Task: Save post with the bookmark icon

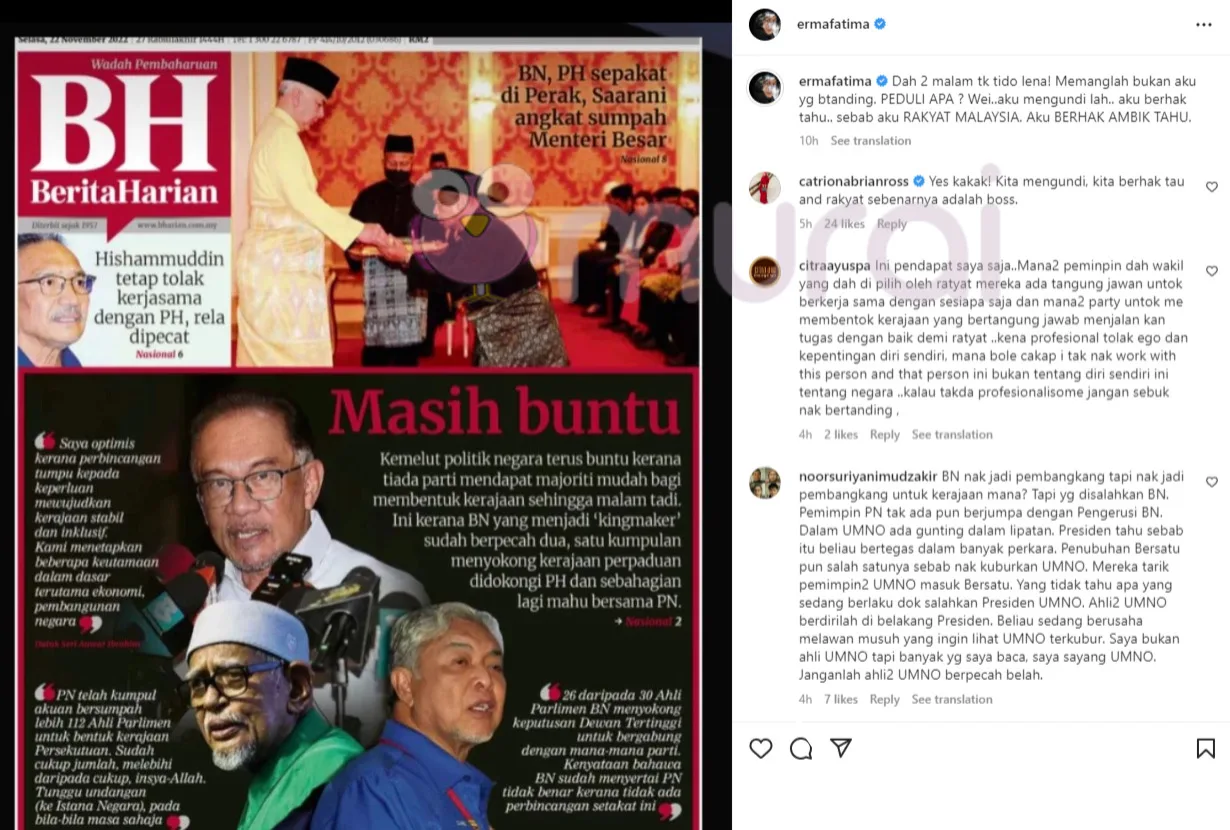Action: 1205,748
